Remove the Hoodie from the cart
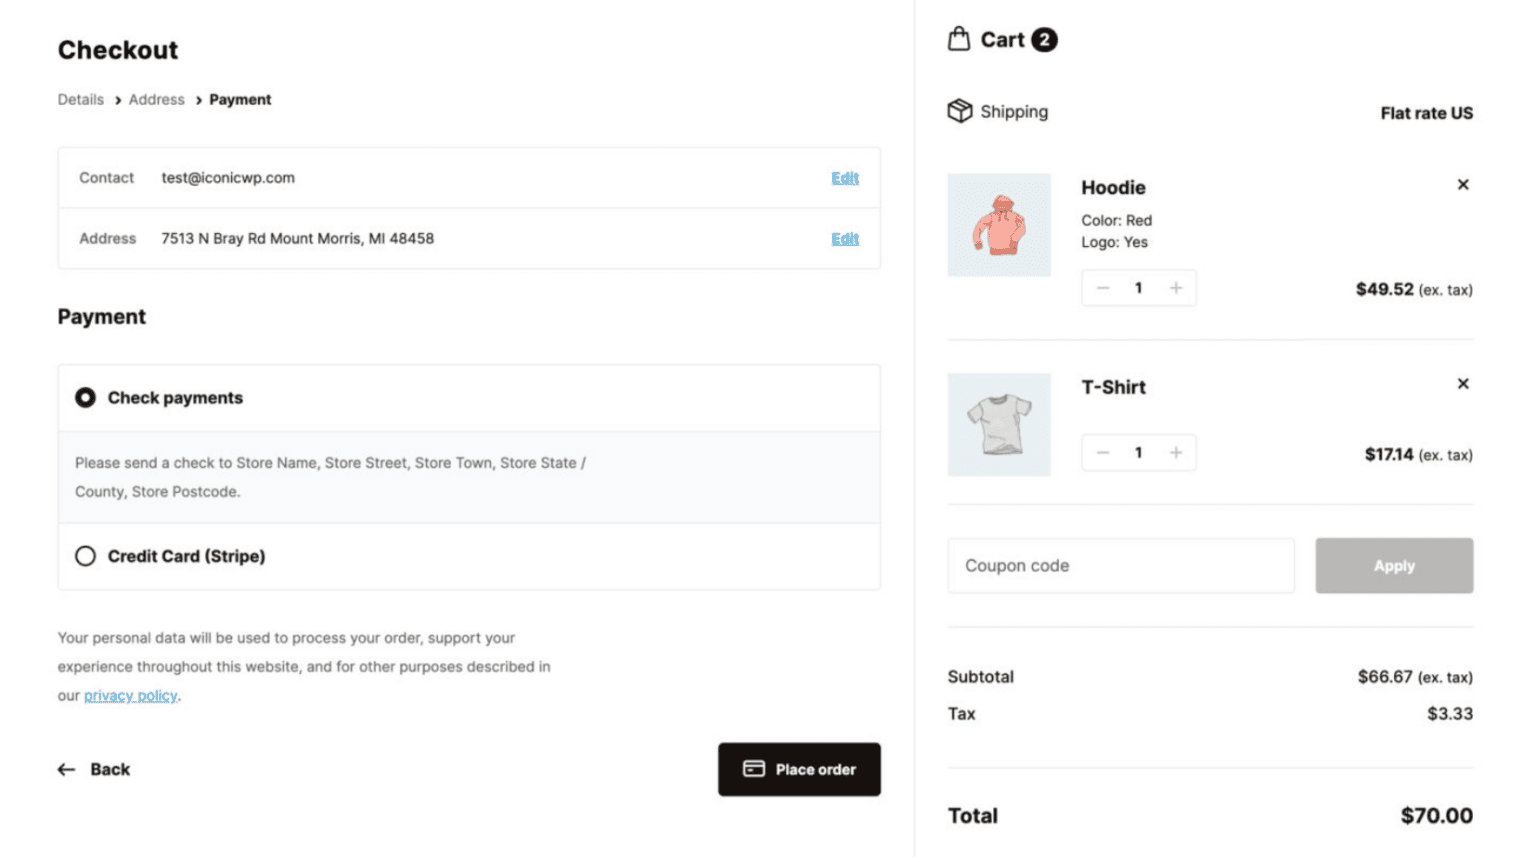Viewport: 1536px width, 857px height. [x=1462, y=184]
